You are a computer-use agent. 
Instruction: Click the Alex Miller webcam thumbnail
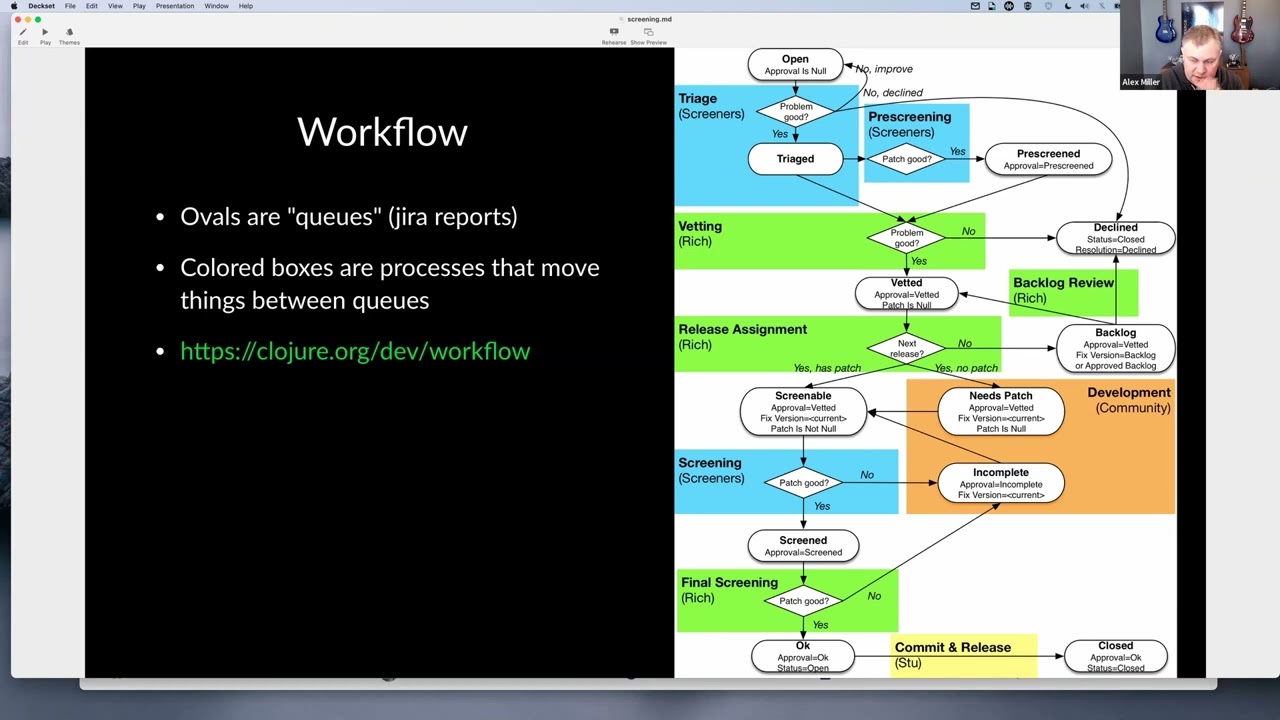pyautogui.click(x=1199, y=45)
